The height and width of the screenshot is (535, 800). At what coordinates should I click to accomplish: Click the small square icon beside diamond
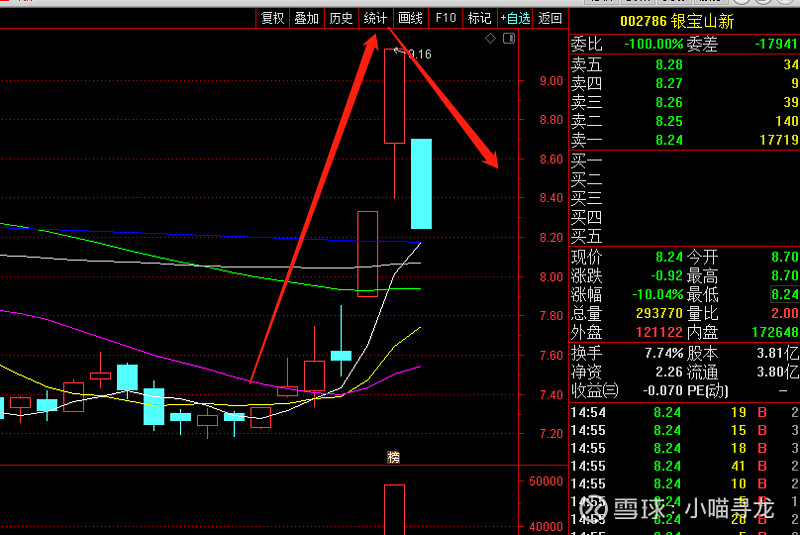point(509,39)
